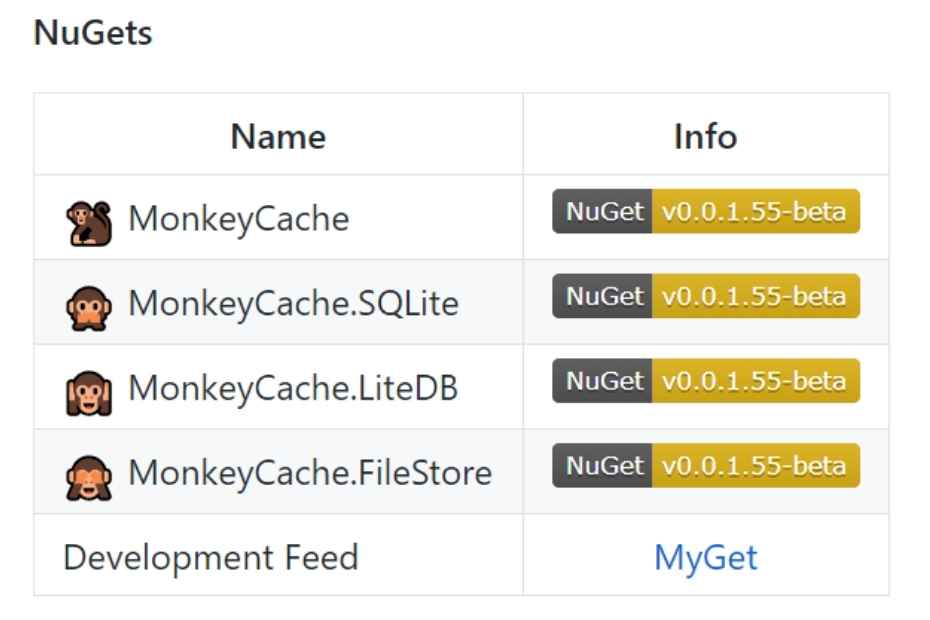The width and height of the screenshot is (930, 620).
Task: Click the Development Feed cell text
Action: [x=210, y=557]
